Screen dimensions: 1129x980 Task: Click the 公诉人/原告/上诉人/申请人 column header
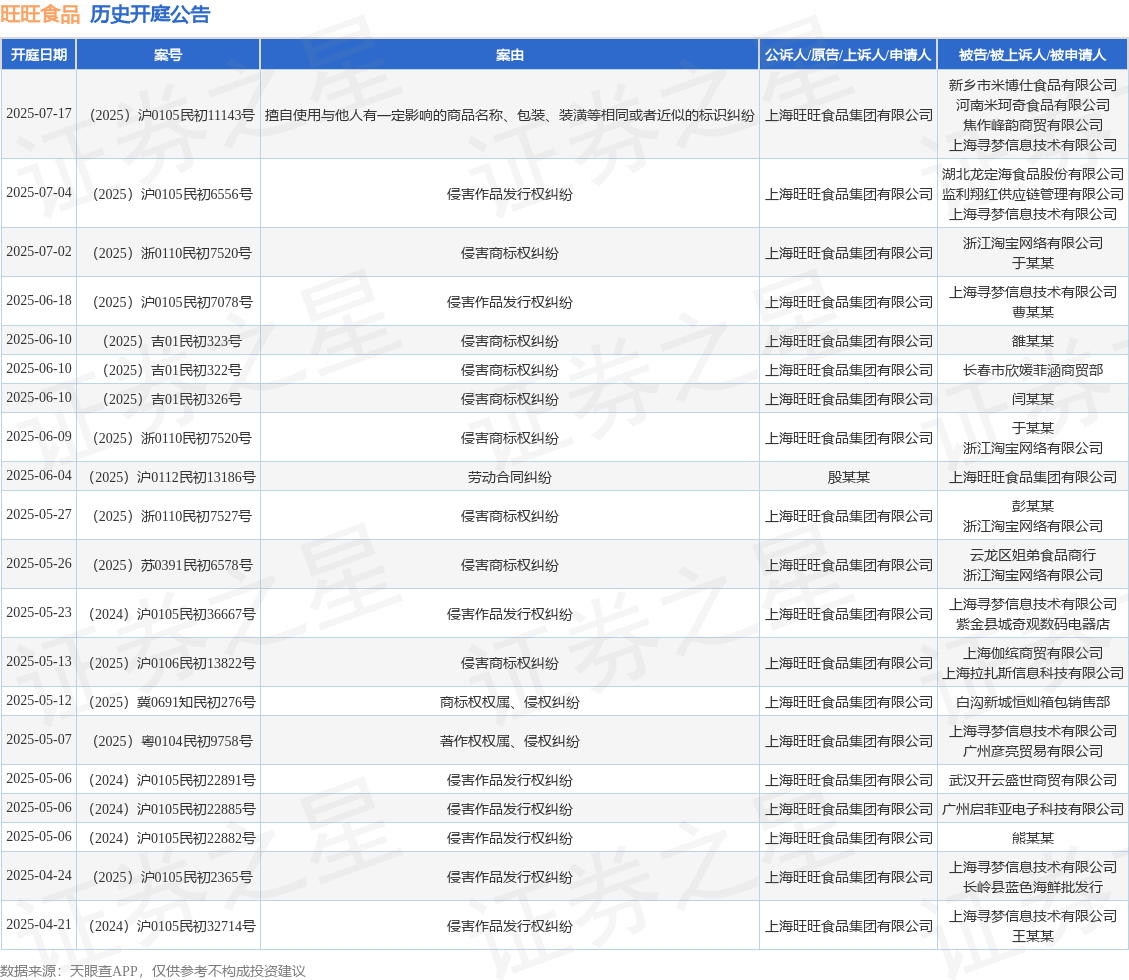click(x=848, y=55)
